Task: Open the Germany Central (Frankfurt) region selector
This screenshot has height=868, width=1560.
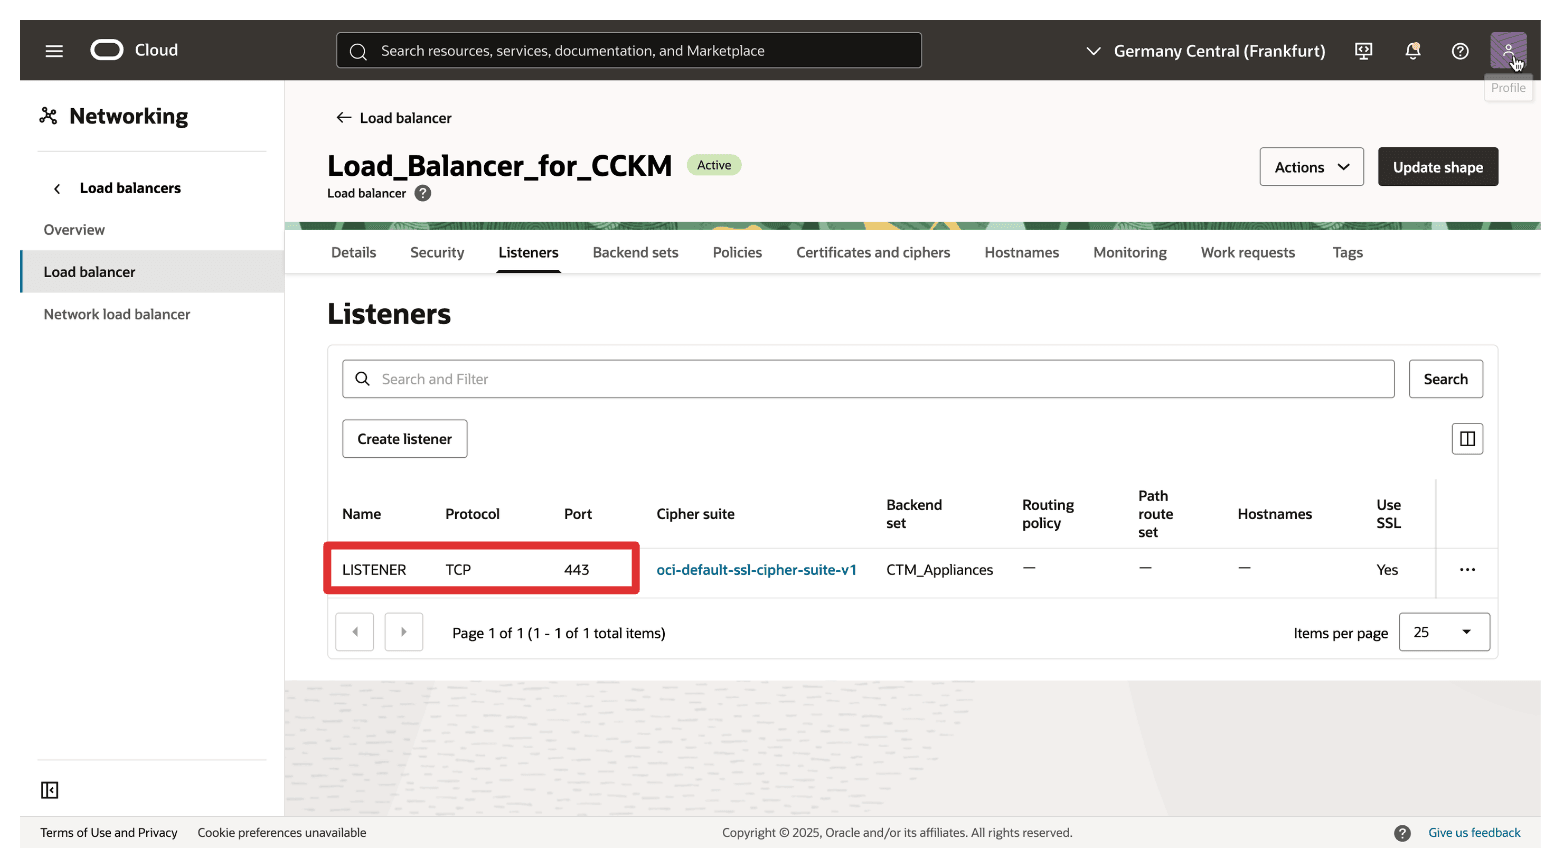Action: point(1205,51)
